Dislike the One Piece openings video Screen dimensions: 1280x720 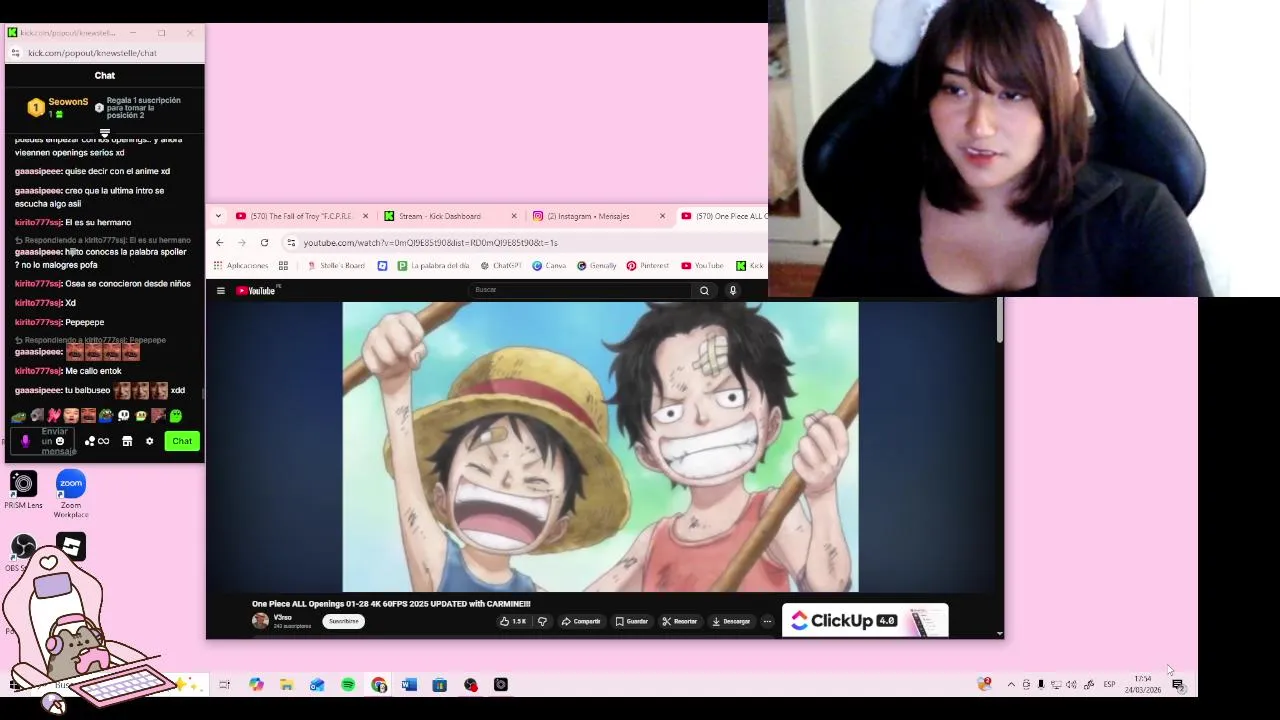coord(542,621)
